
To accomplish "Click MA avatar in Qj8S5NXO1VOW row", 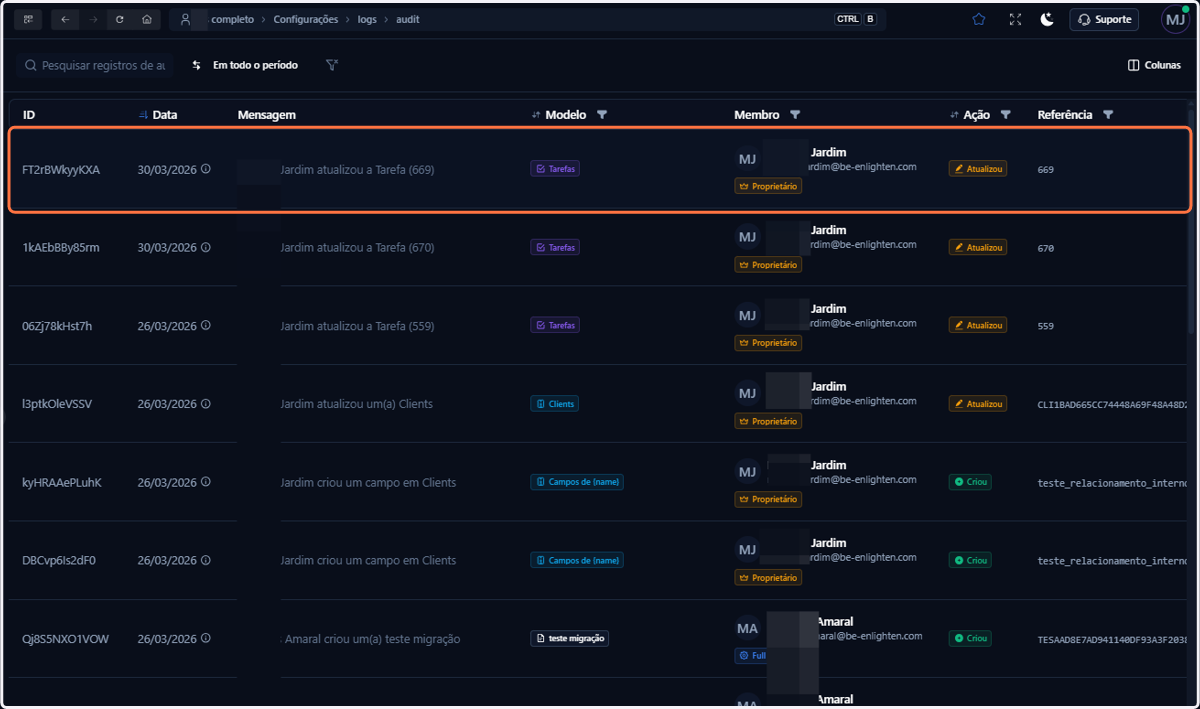I will point(747,628).
